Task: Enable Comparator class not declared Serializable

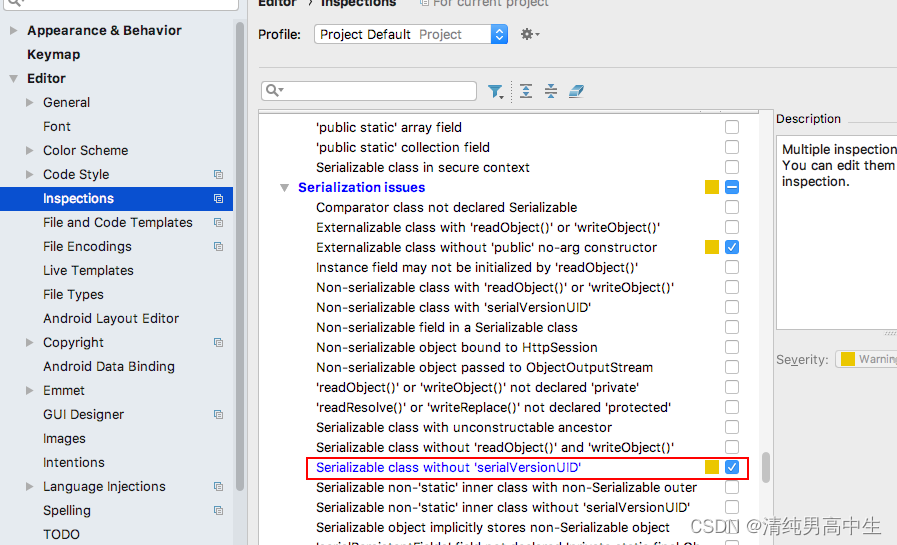Action: tap(732, 207)
